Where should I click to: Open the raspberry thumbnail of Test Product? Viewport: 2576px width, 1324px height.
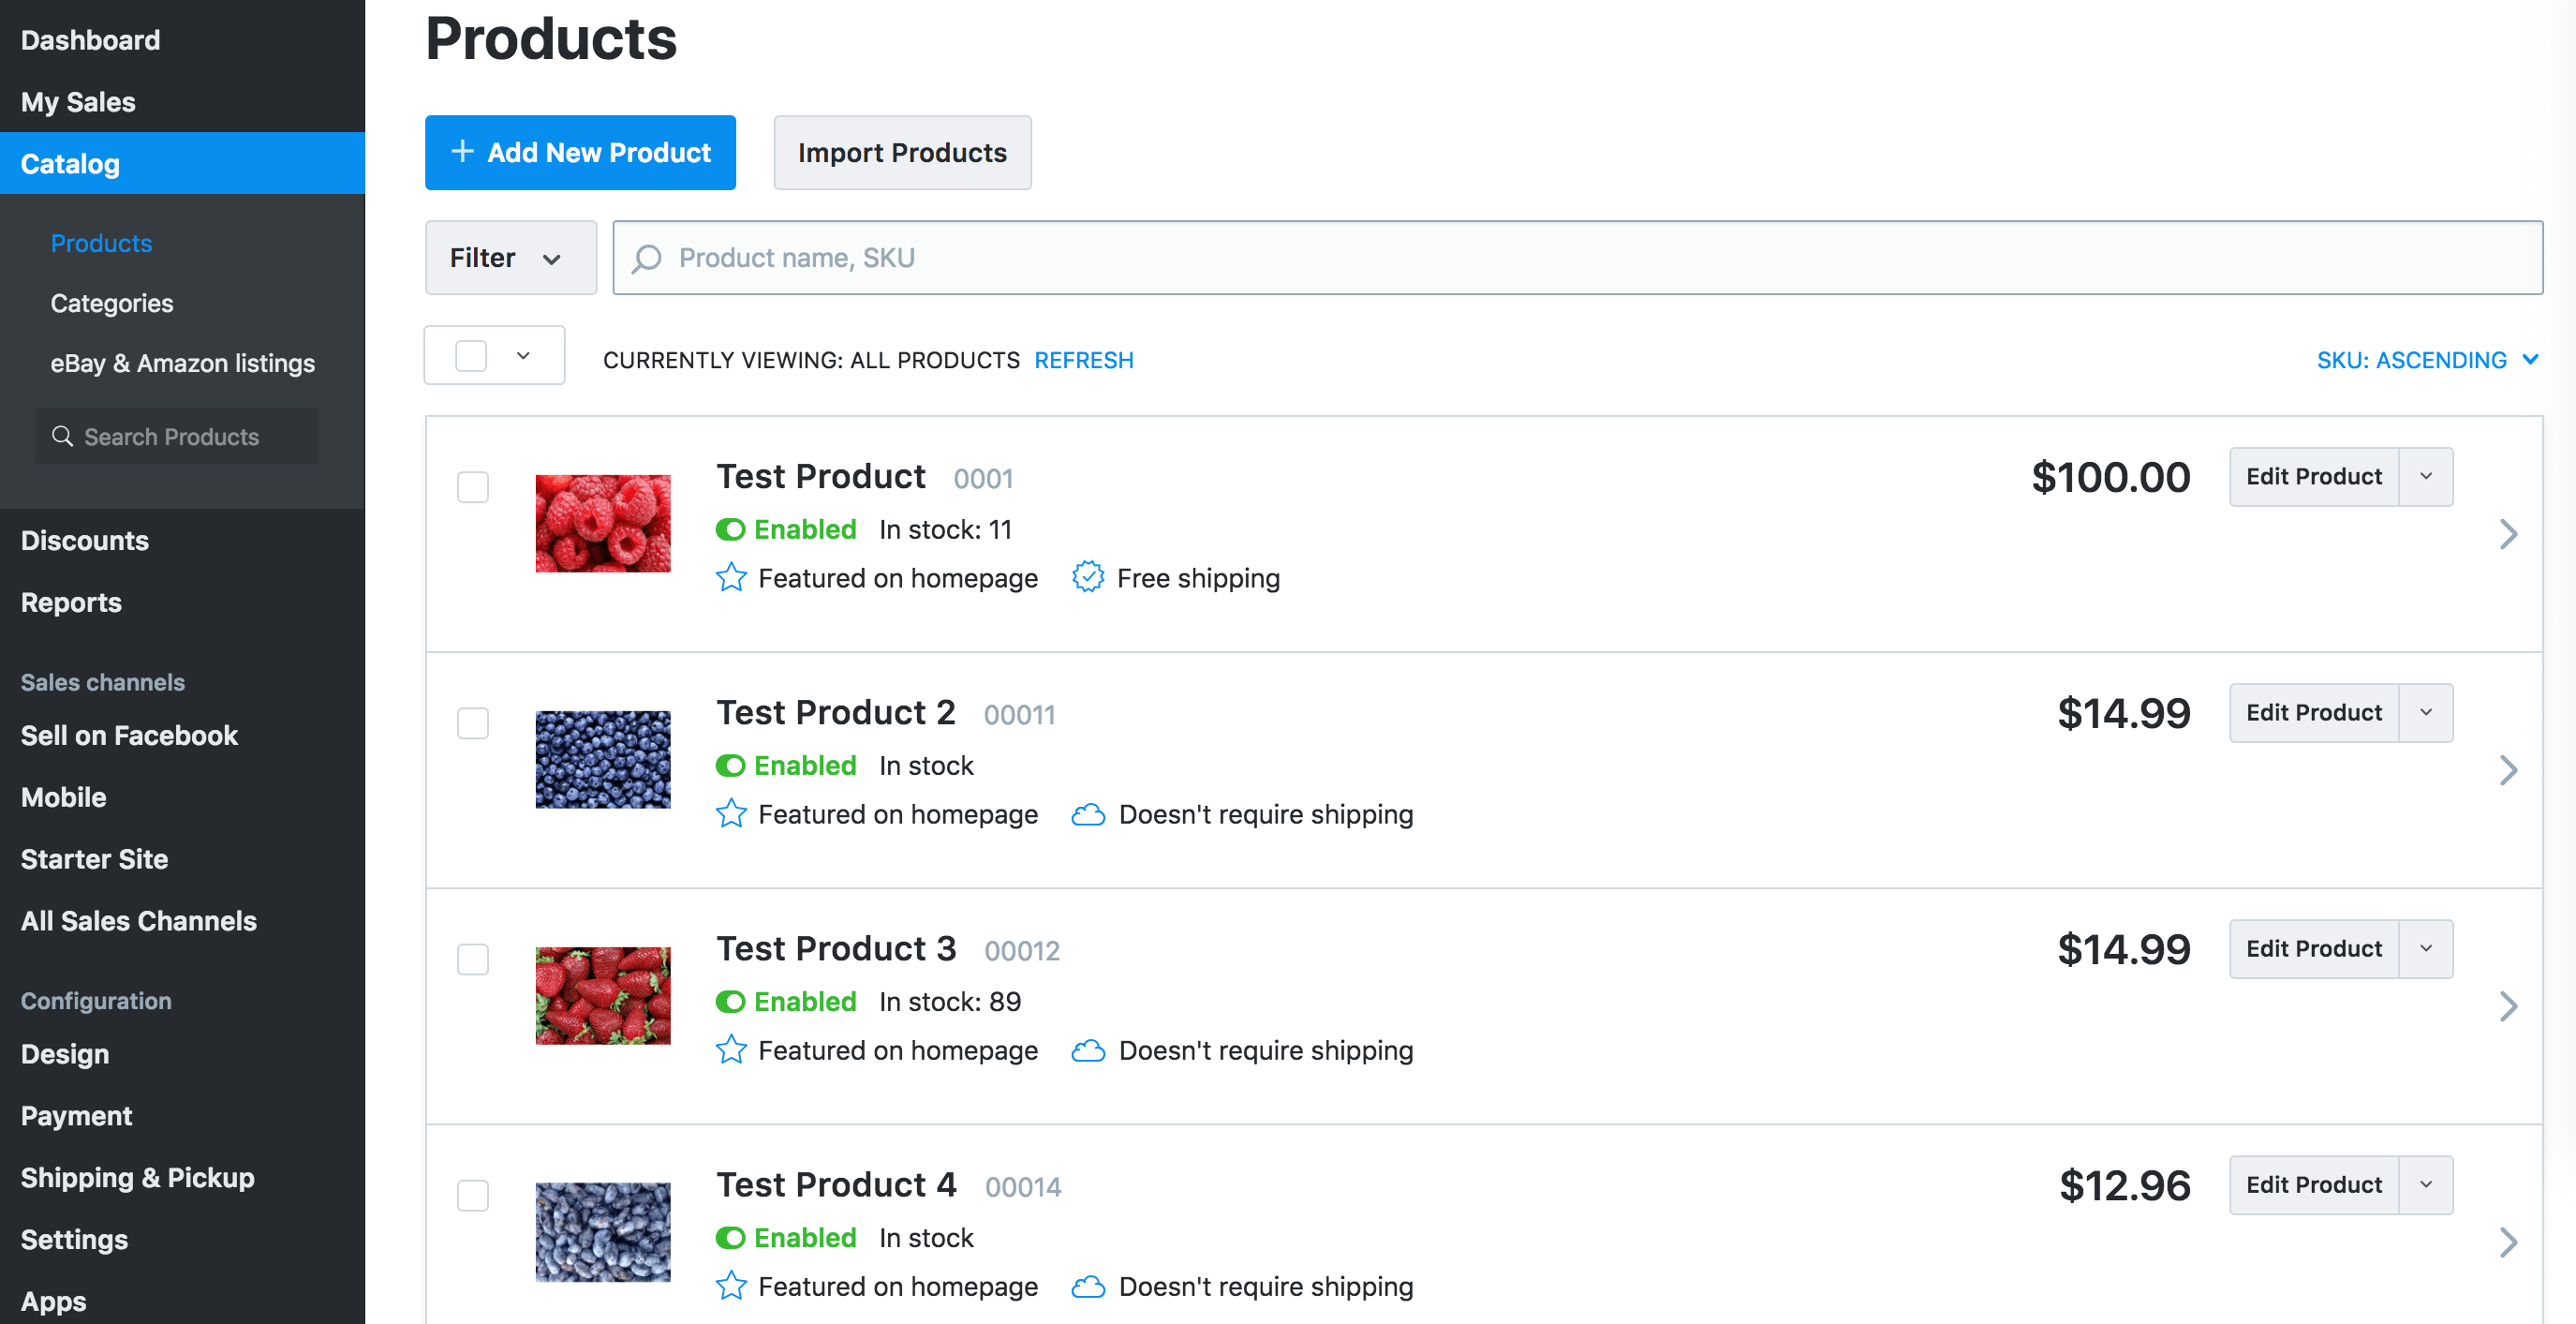coord(602,524)
